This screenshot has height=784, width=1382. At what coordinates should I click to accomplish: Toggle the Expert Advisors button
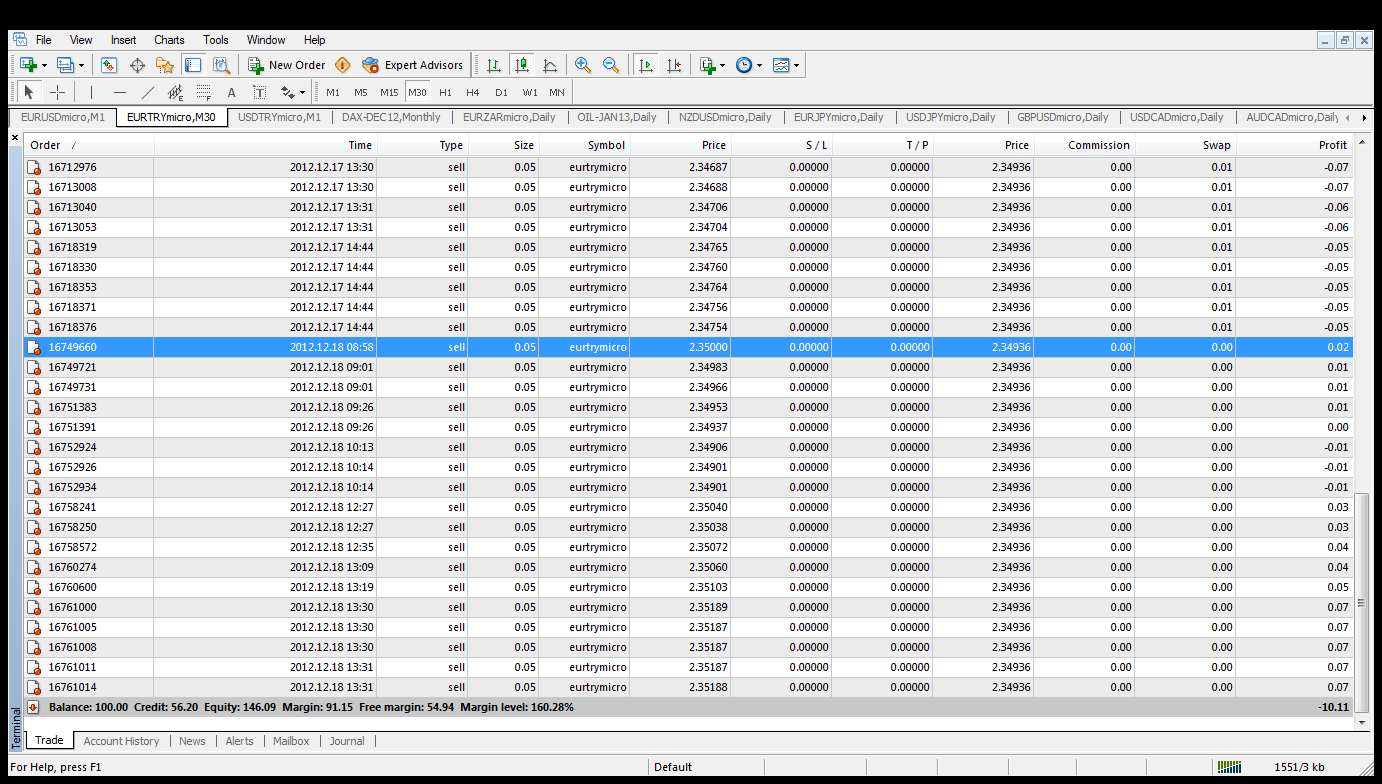click(413, 65)
